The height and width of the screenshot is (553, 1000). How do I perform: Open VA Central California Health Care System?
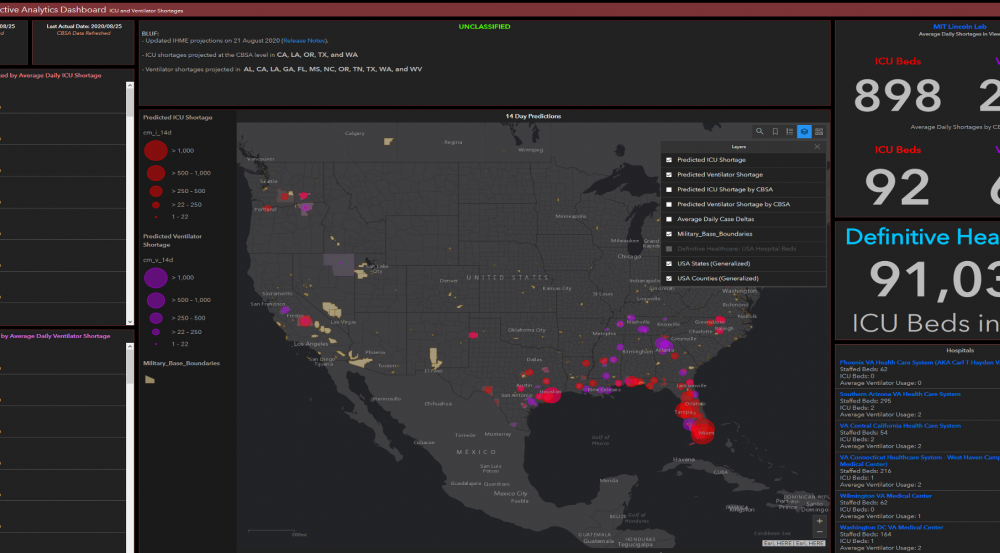pos(900,425)
